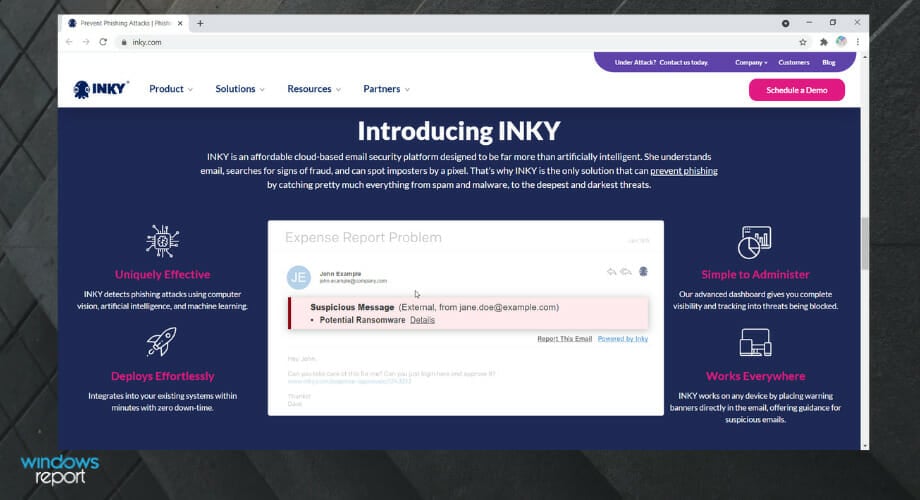Click Powered by Inky link

pyautogui.click(x=623, y=339)
